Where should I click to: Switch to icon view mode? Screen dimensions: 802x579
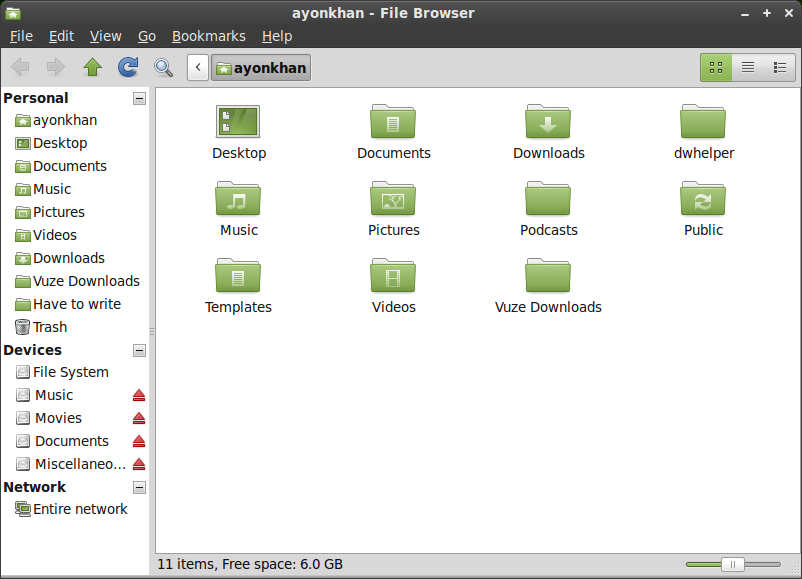[716, 68]
